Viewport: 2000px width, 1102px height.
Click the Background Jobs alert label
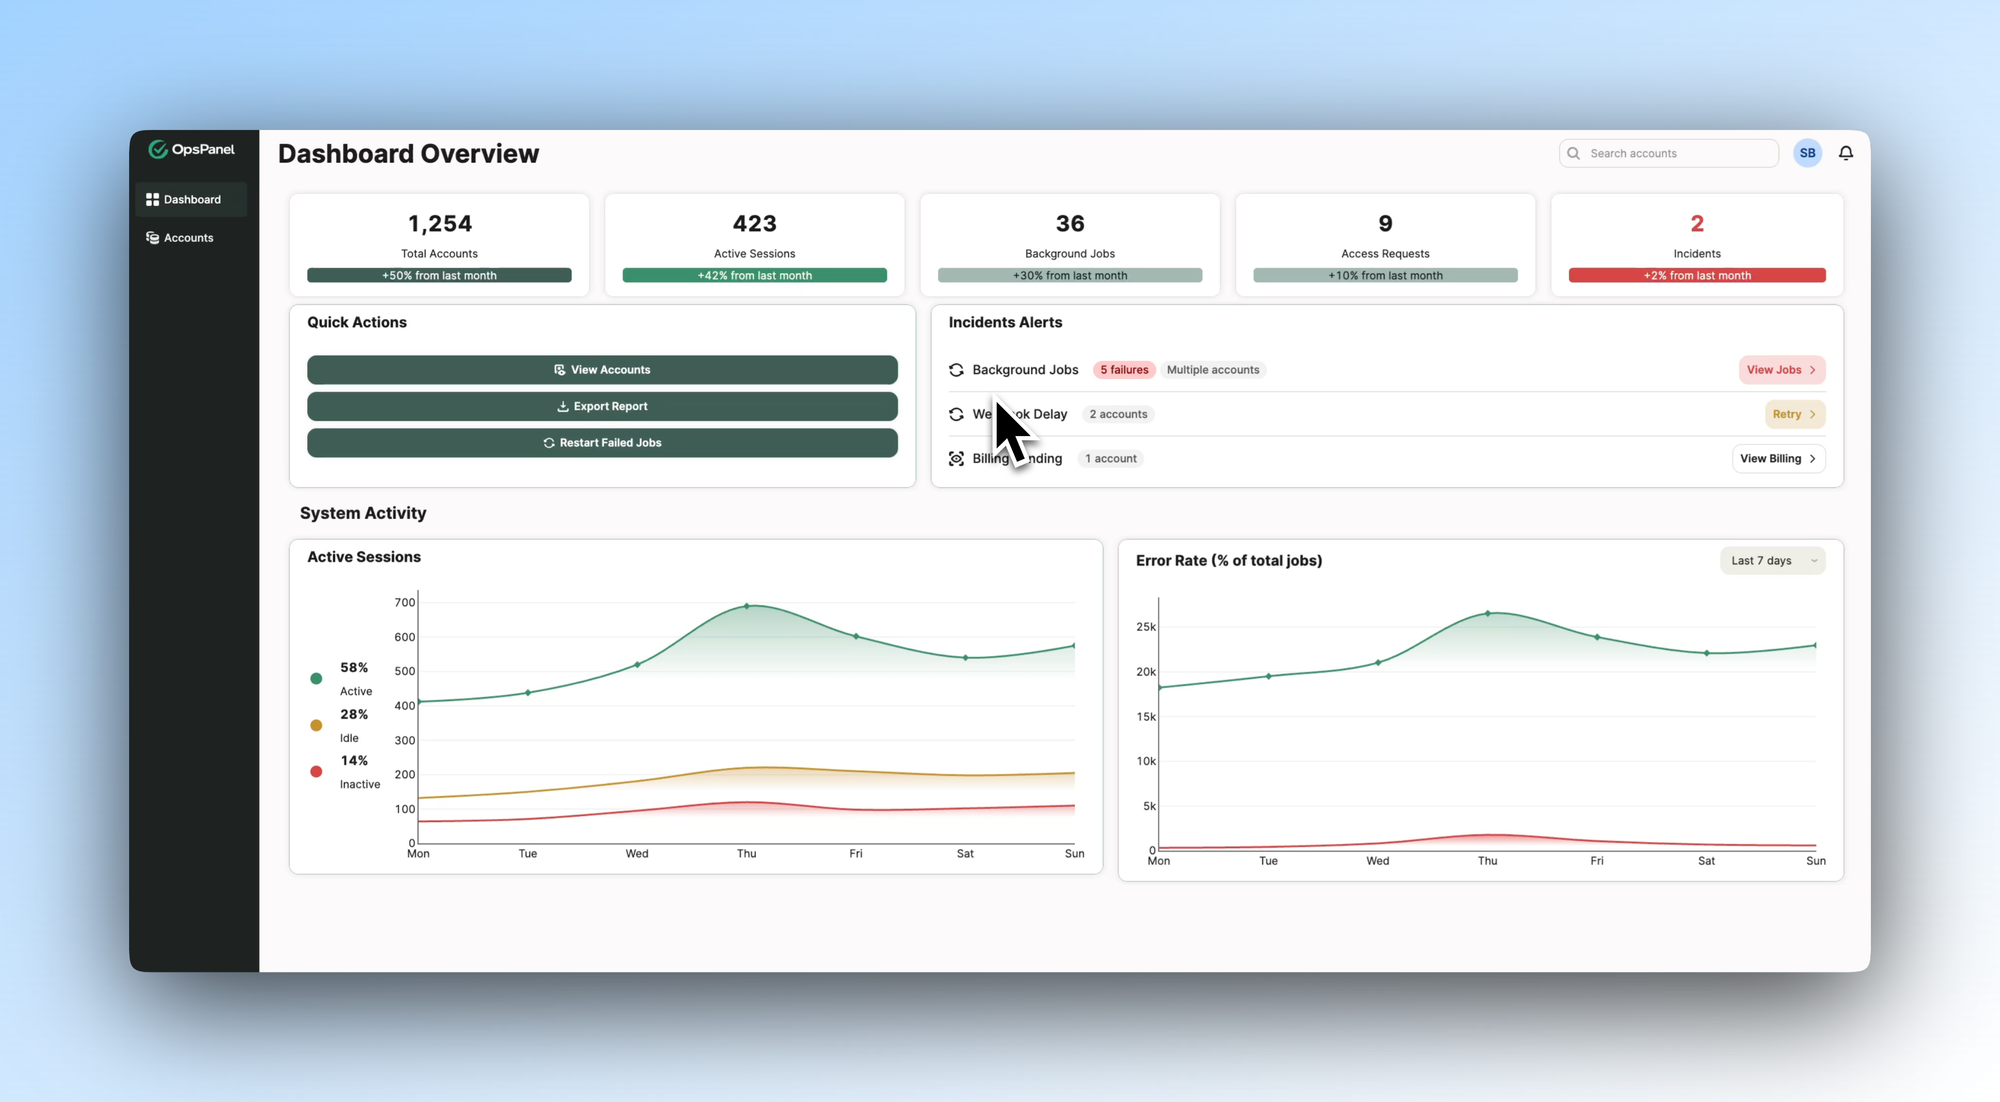(1025, 370)
